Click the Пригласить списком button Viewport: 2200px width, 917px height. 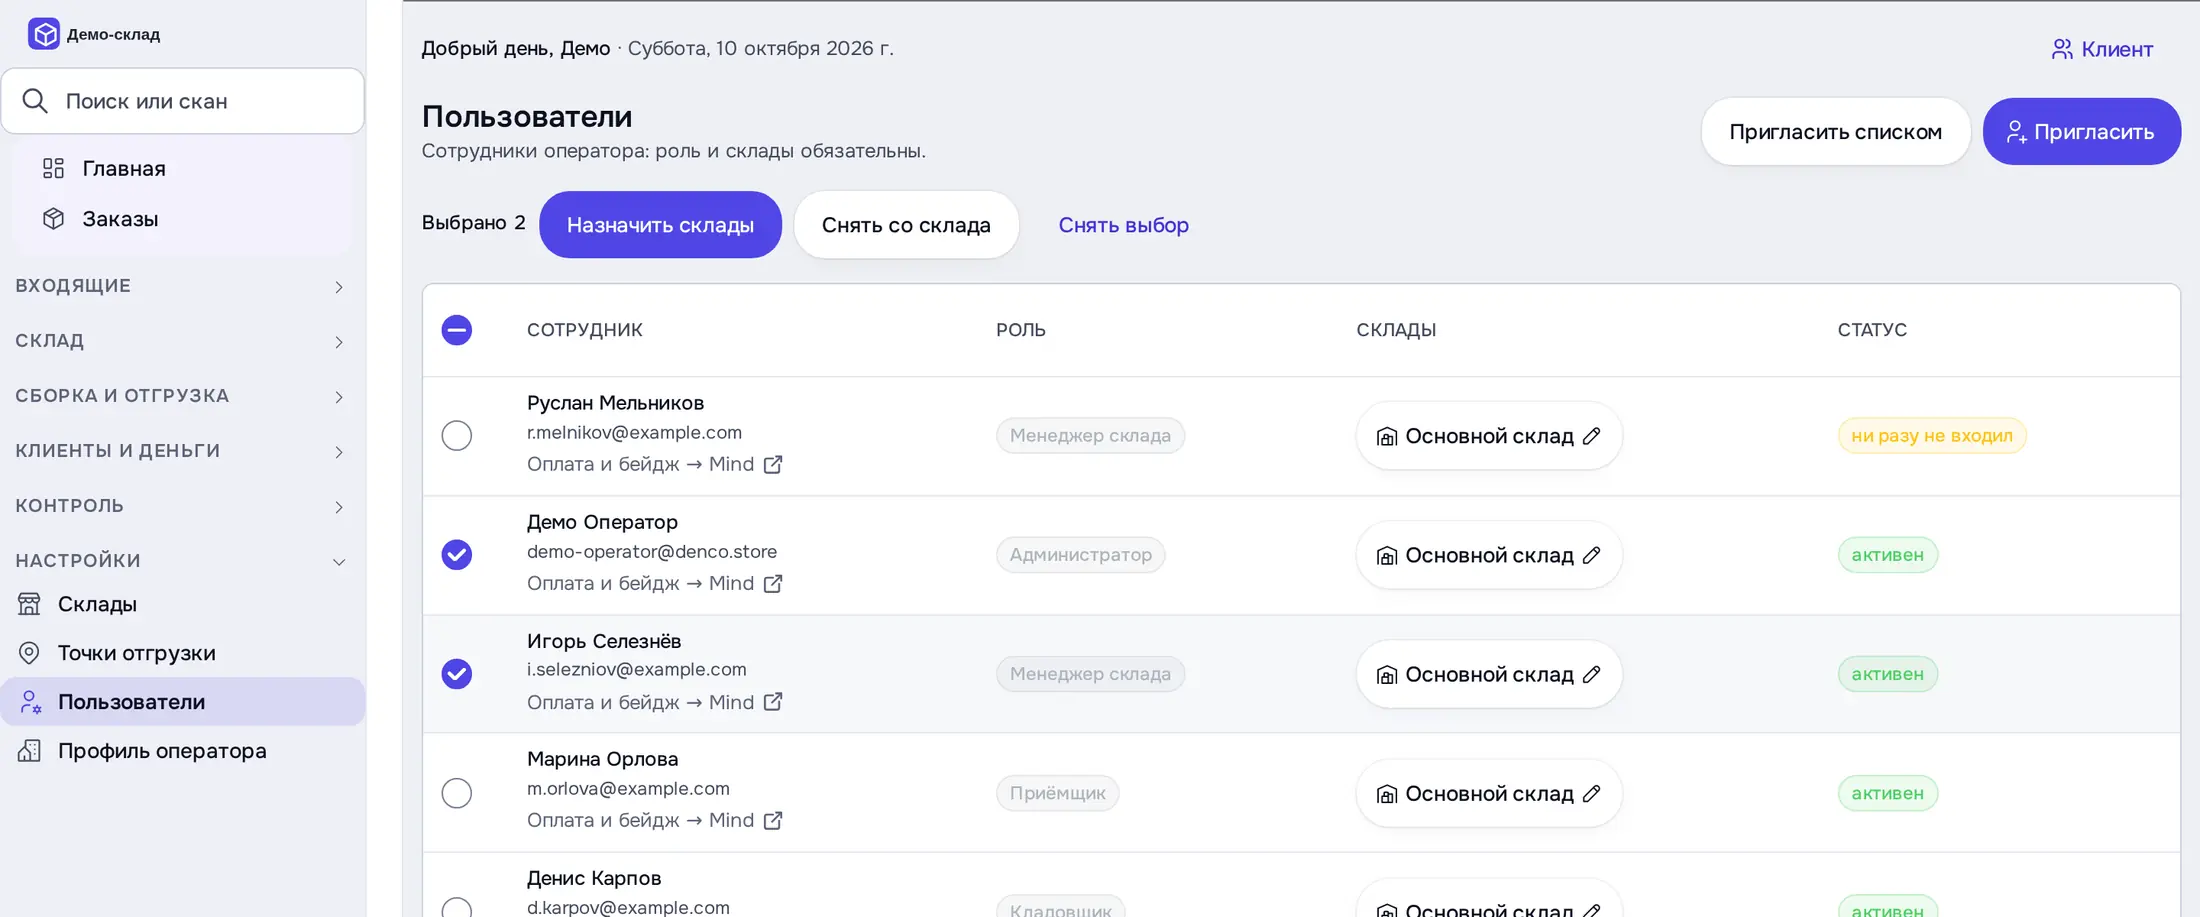1835,131
